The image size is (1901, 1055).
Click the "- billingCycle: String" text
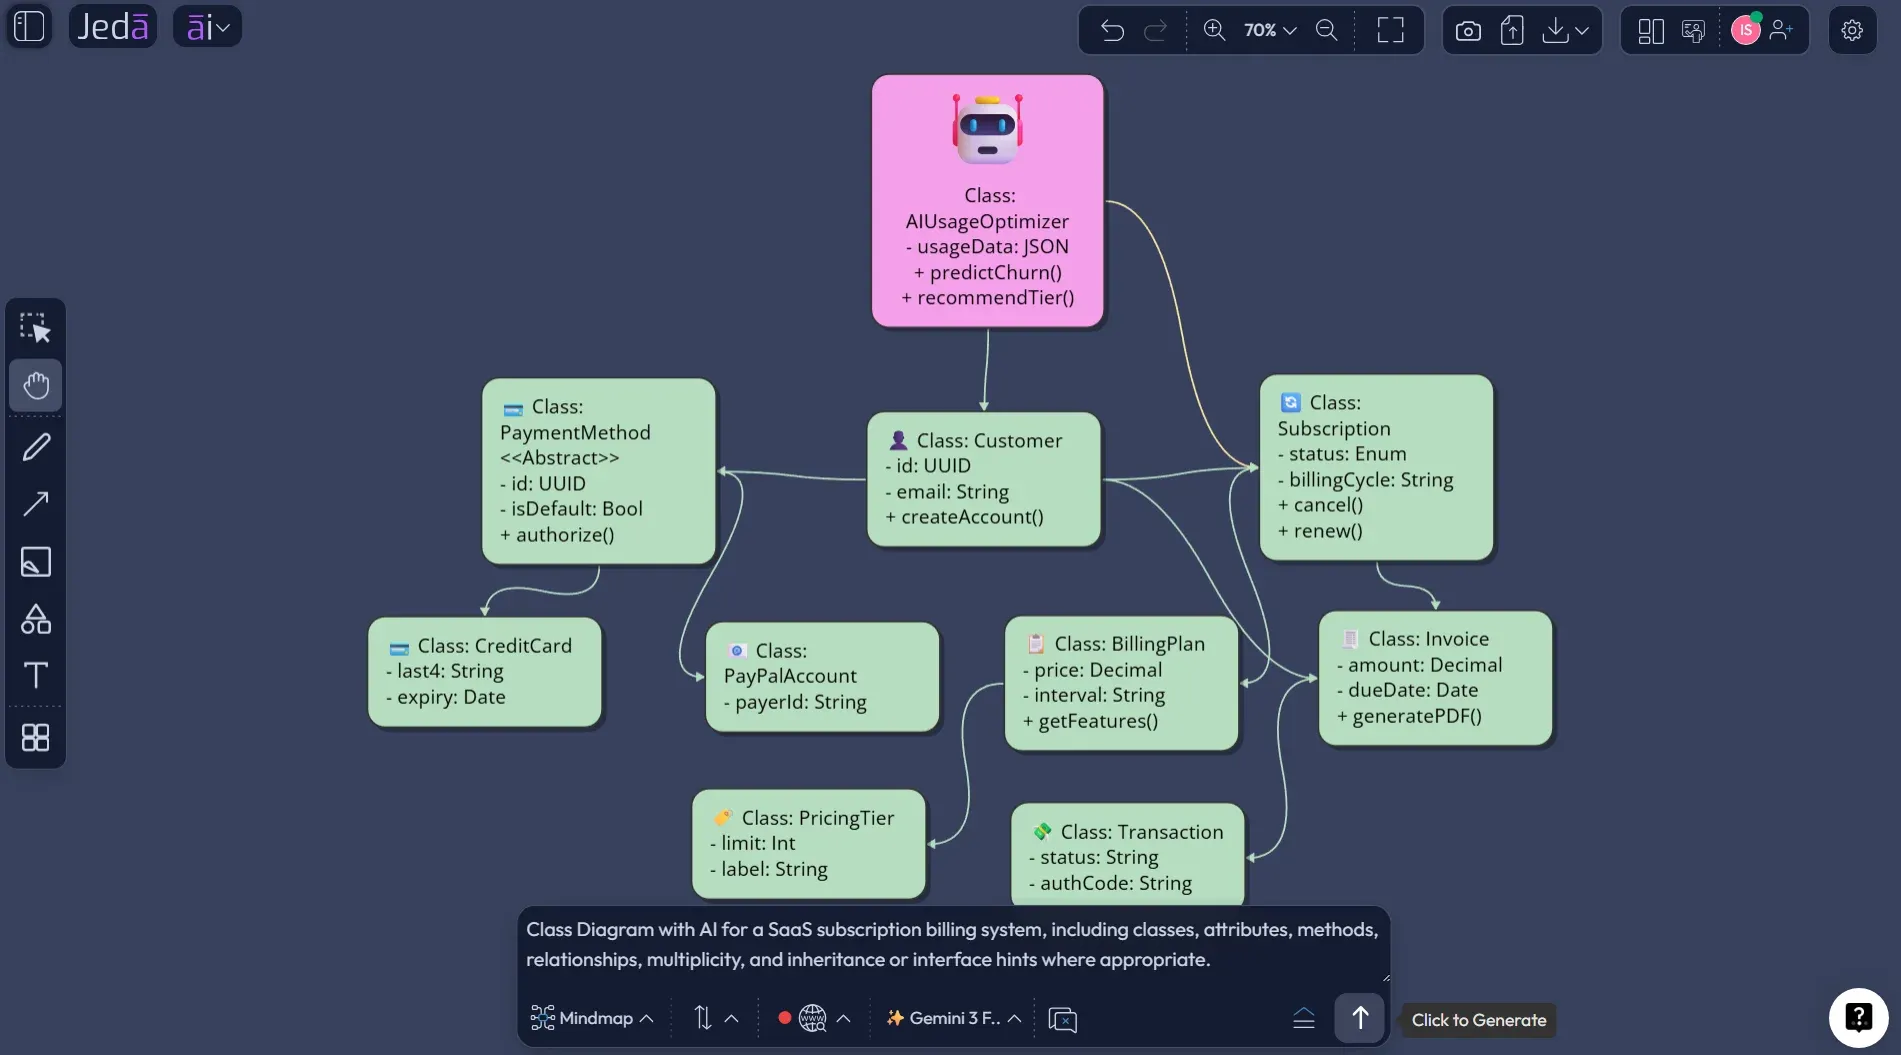tap(1365, 480)
